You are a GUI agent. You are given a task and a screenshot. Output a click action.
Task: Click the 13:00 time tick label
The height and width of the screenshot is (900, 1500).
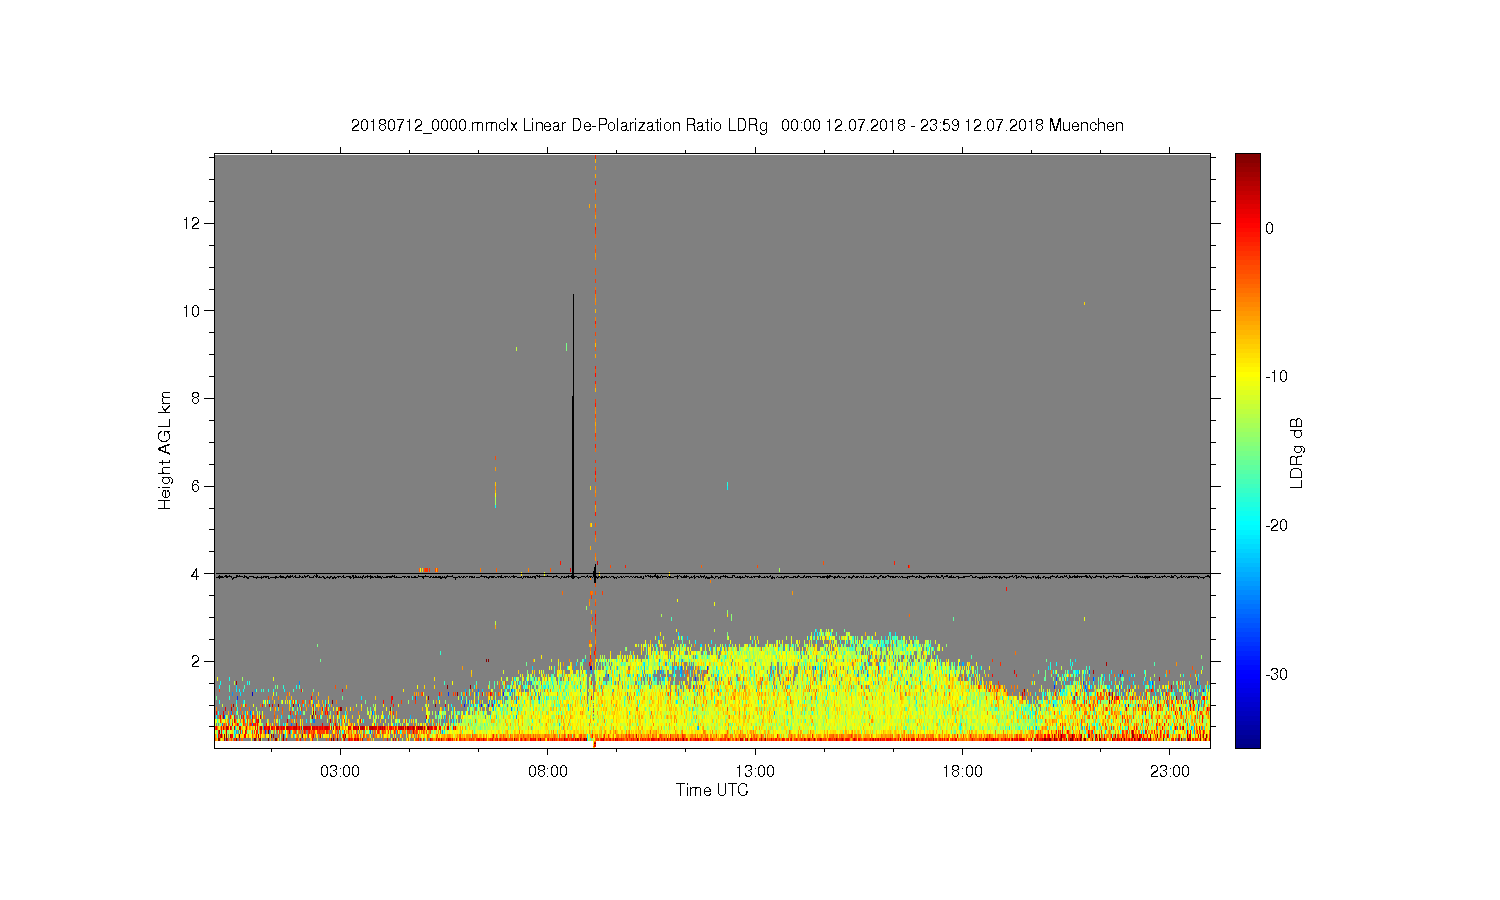point(755,772)
